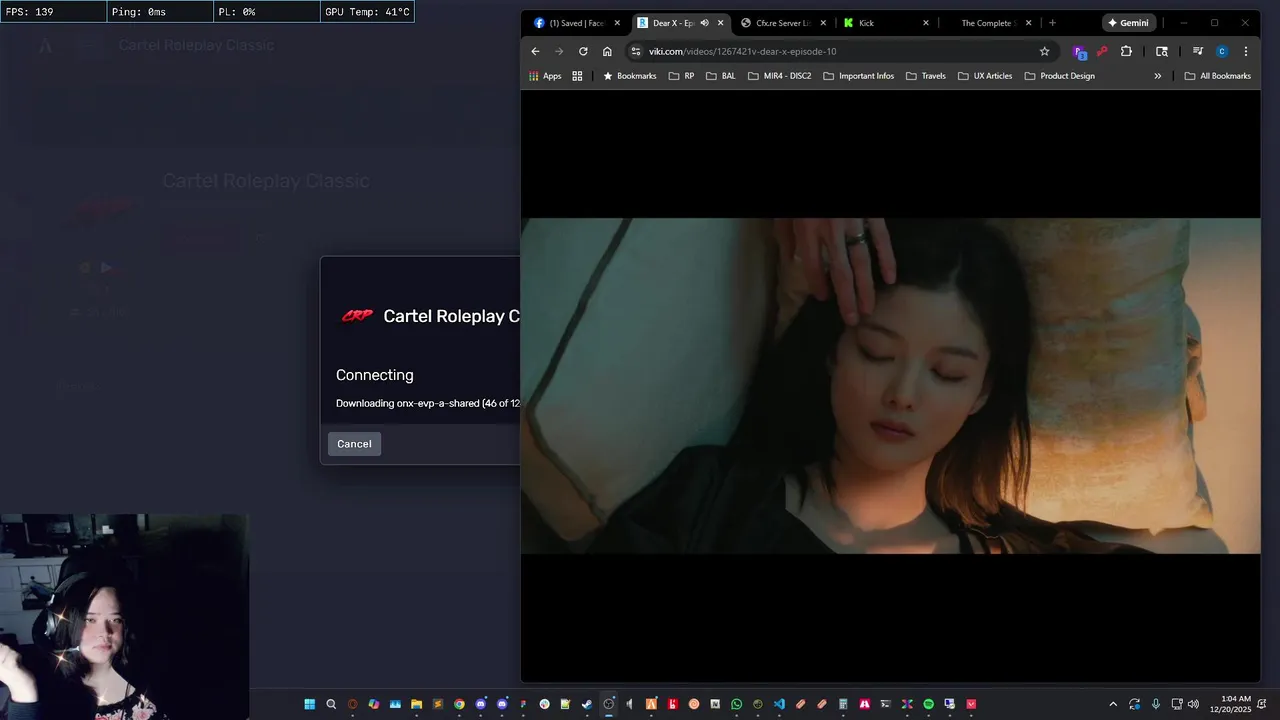
Task: Open Figma from taskbar
Action: tap(523, 704)
